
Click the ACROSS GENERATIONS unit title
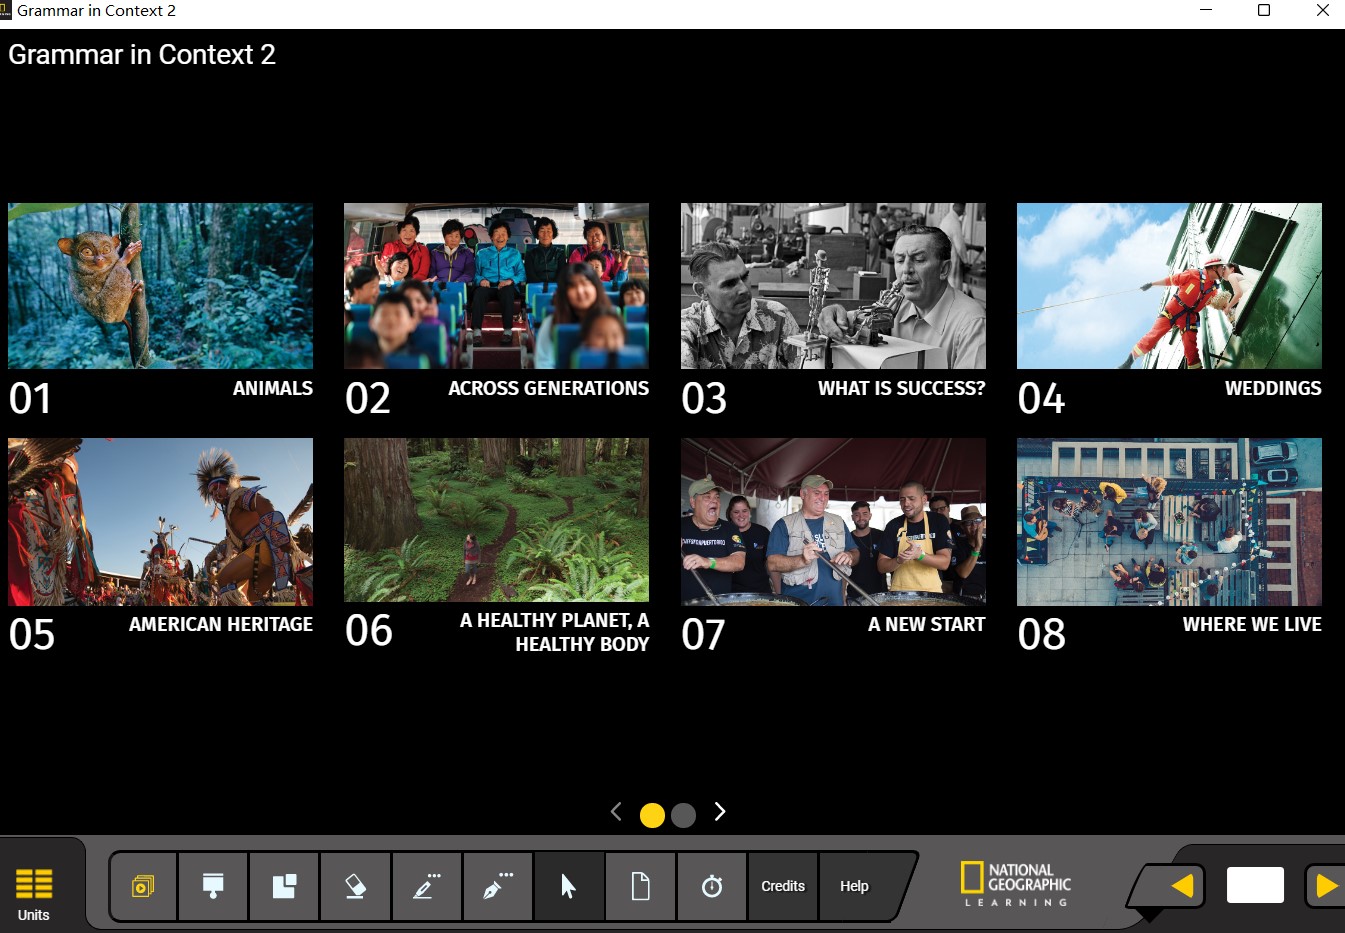pos(548,388)
